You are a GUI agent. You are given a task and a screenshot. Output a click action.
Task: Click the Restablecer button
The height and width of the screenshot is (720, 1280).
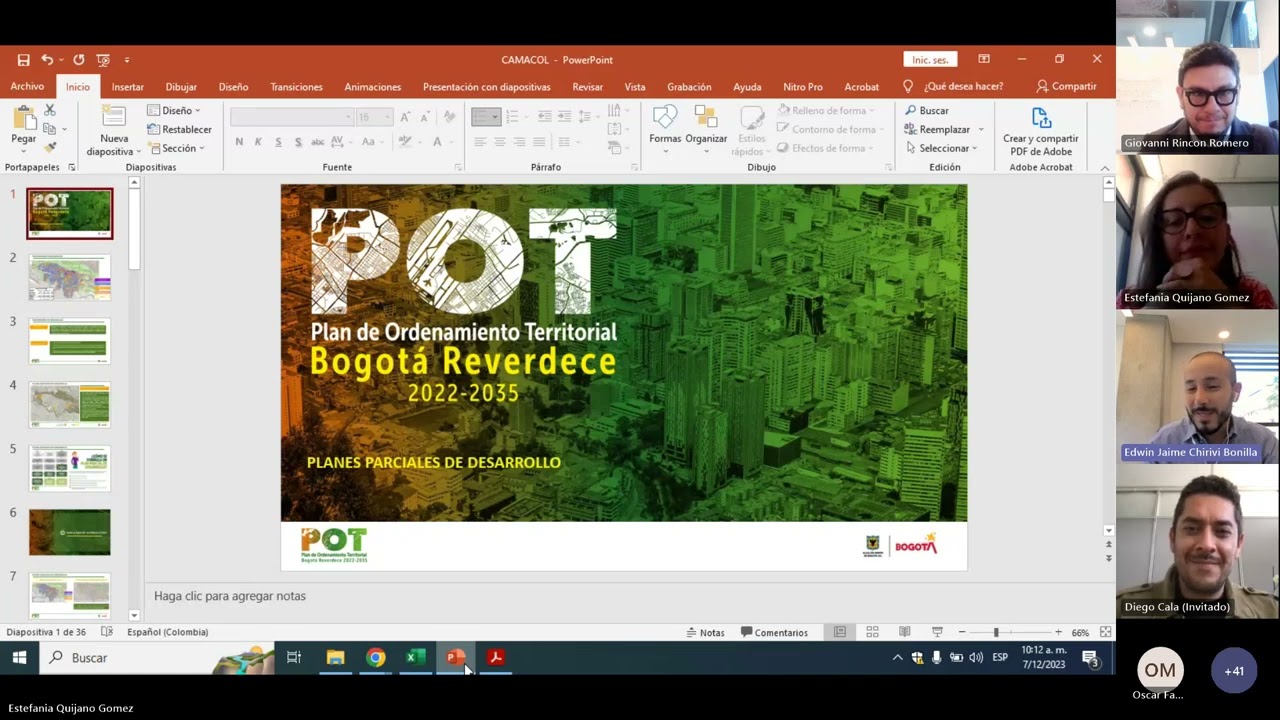click(179, 129)
